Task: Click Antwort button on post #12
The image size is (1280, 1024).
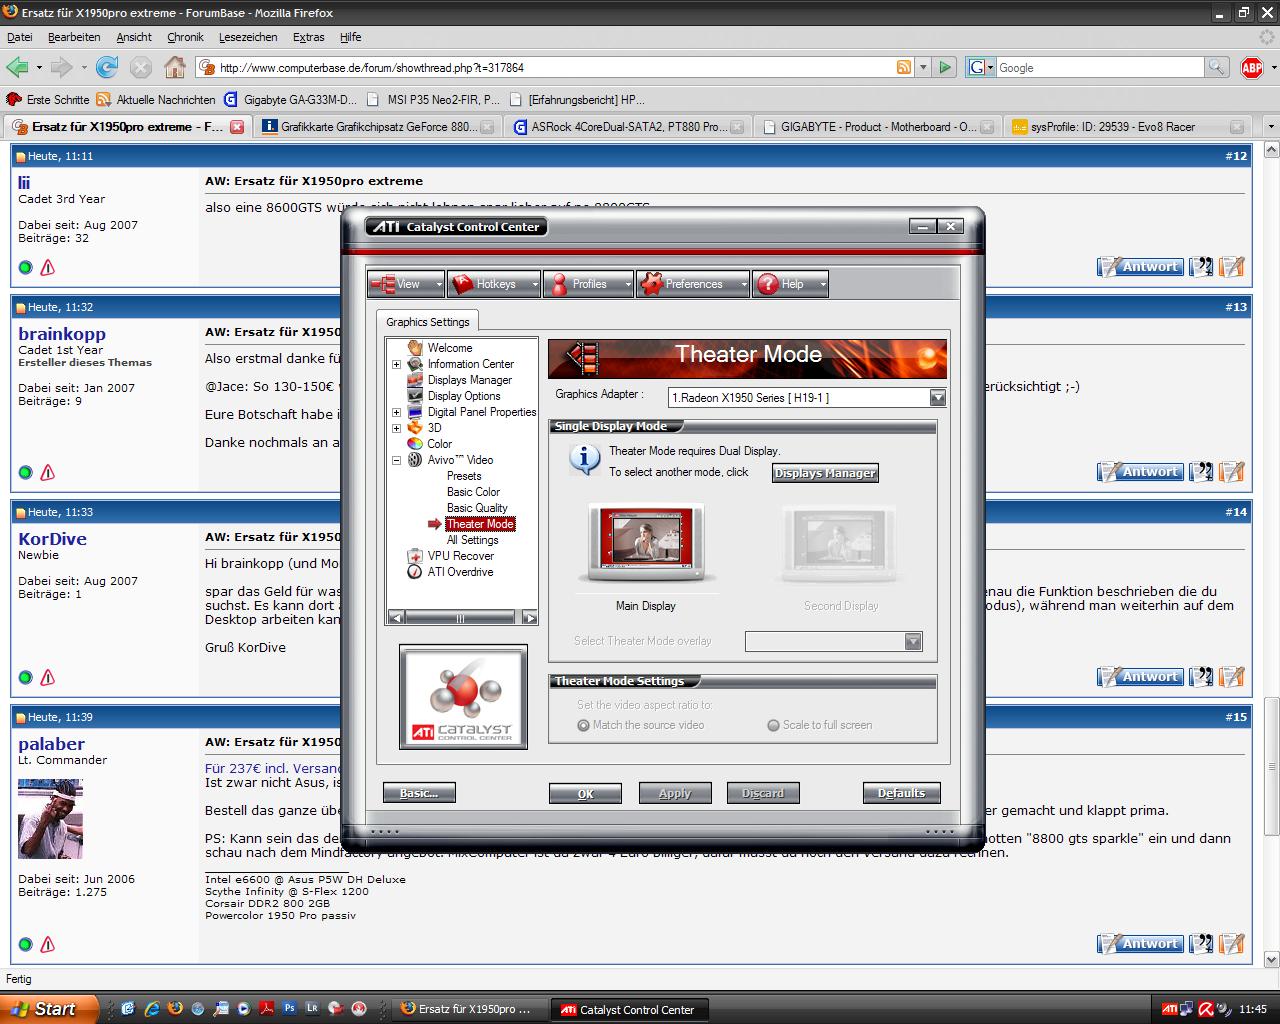Action: pyautogui.click(x=1140, y=267)
